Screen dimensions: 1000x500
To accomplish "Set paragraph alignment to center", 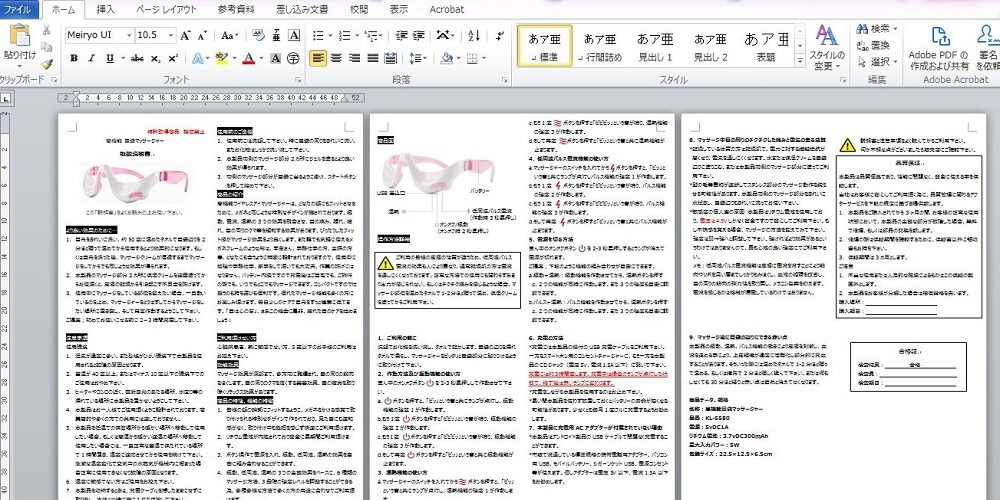I will (336, 58).
